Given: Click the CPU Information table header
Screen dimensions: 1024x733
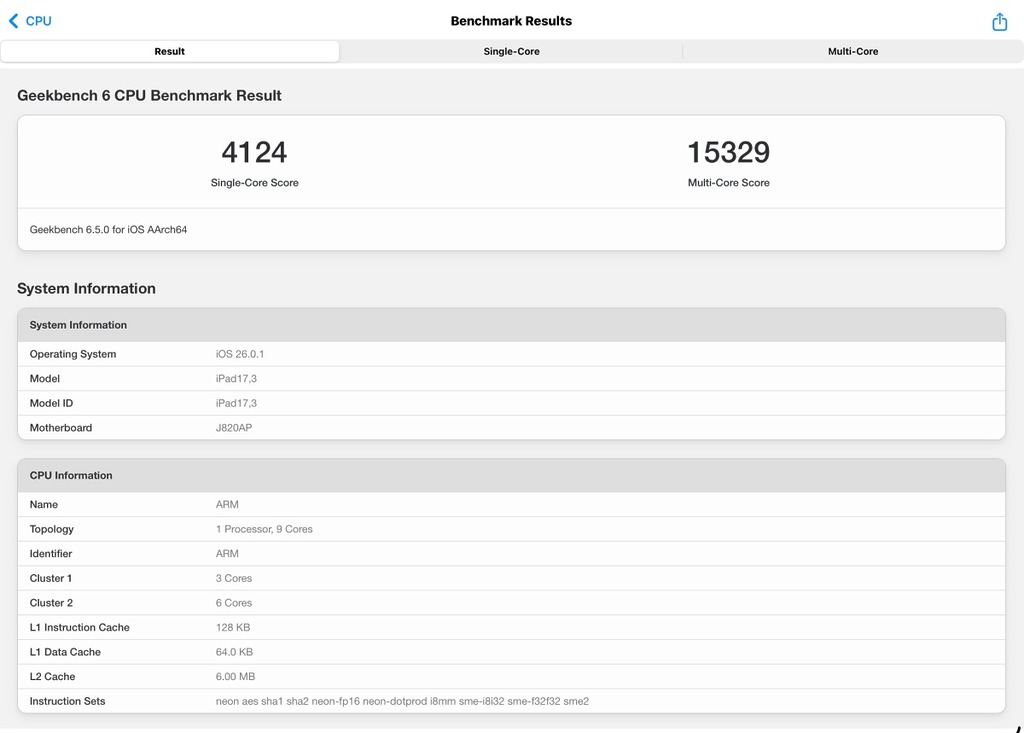Looking at the screenshot, I should click(x=511, y=475).
